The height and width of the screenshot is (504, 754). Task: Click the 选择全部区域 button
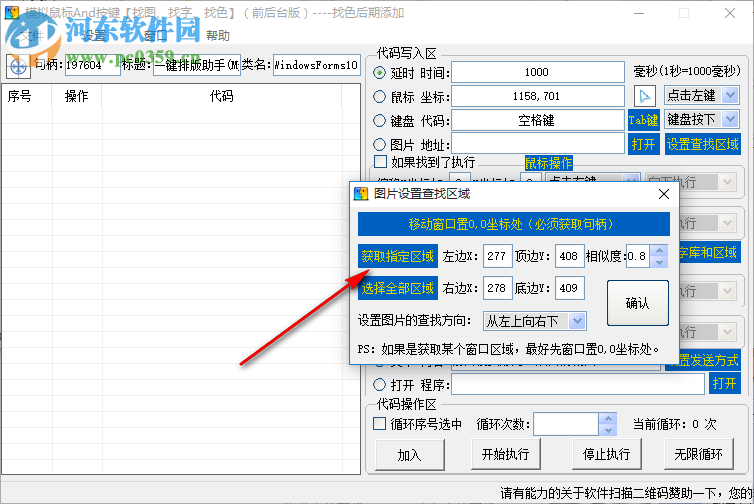coord(398,288)
